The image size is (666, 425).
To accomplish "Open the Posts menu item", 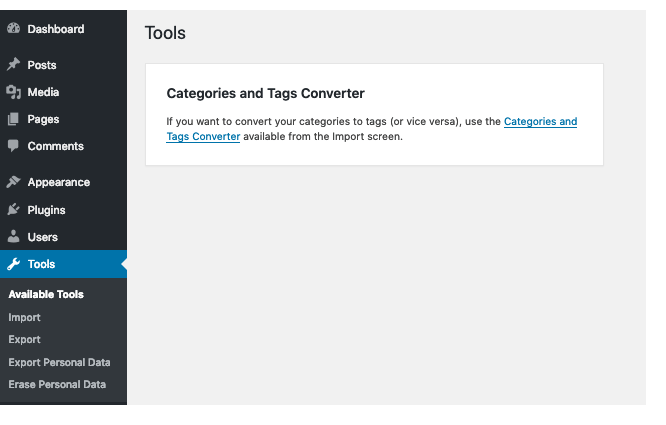I will [42, 65].
